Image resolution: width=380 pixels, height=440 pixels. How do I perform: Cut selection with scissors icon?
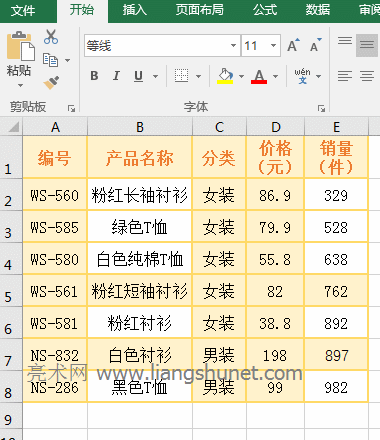click(x=51, y=37)
